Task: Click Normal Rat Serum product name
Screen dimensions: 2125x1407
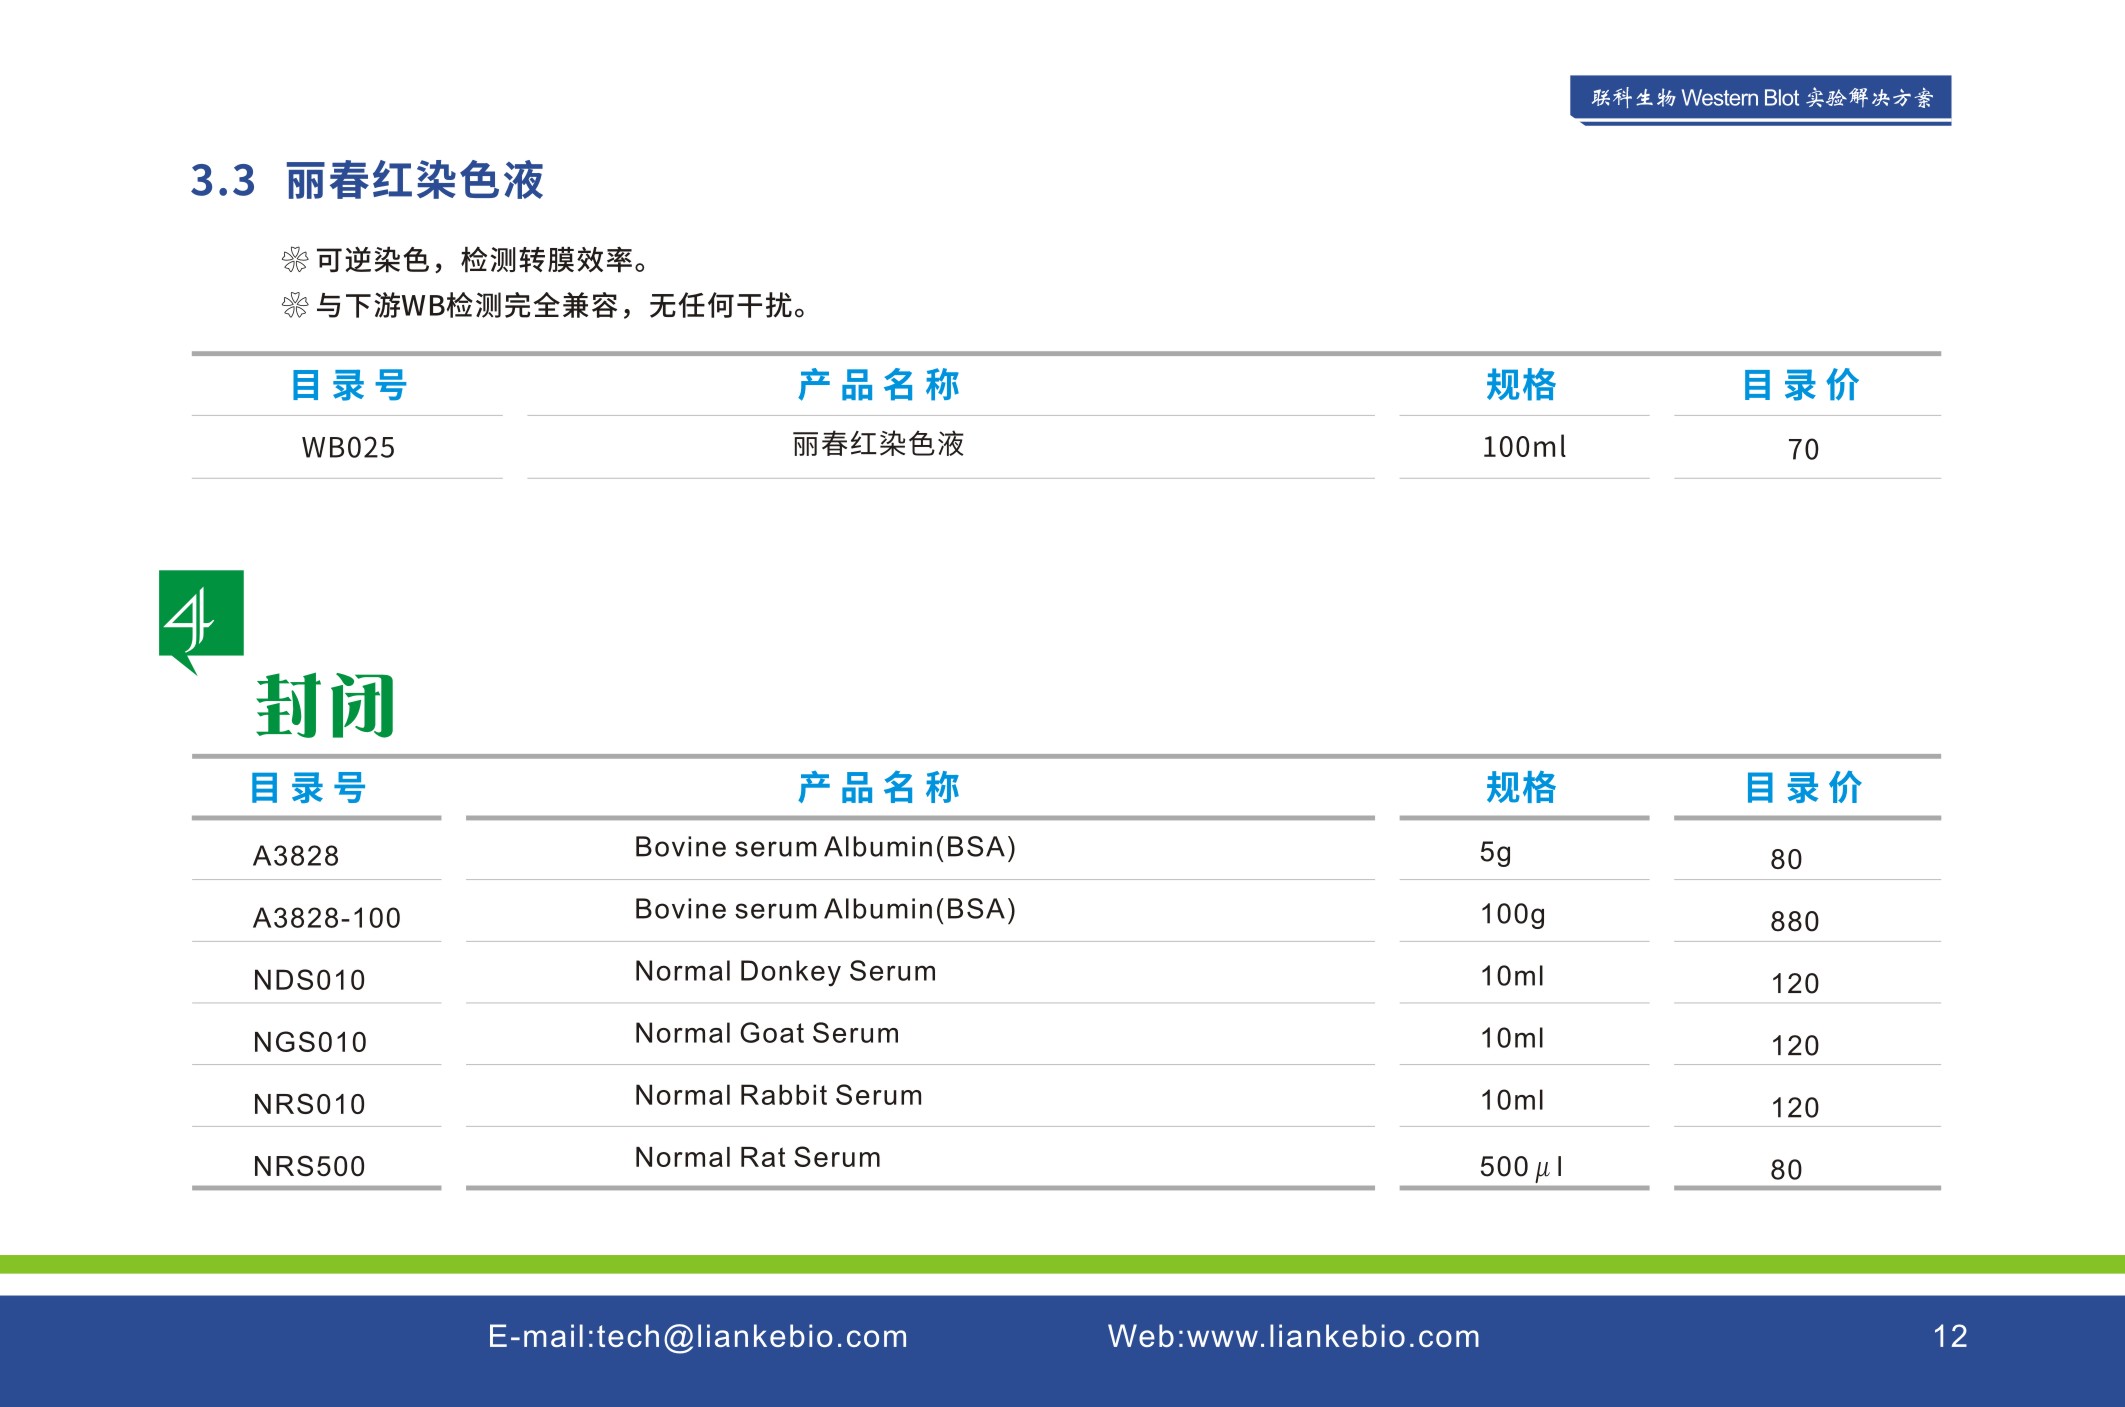Action: pyautogui.click(x=757, y=1157)
